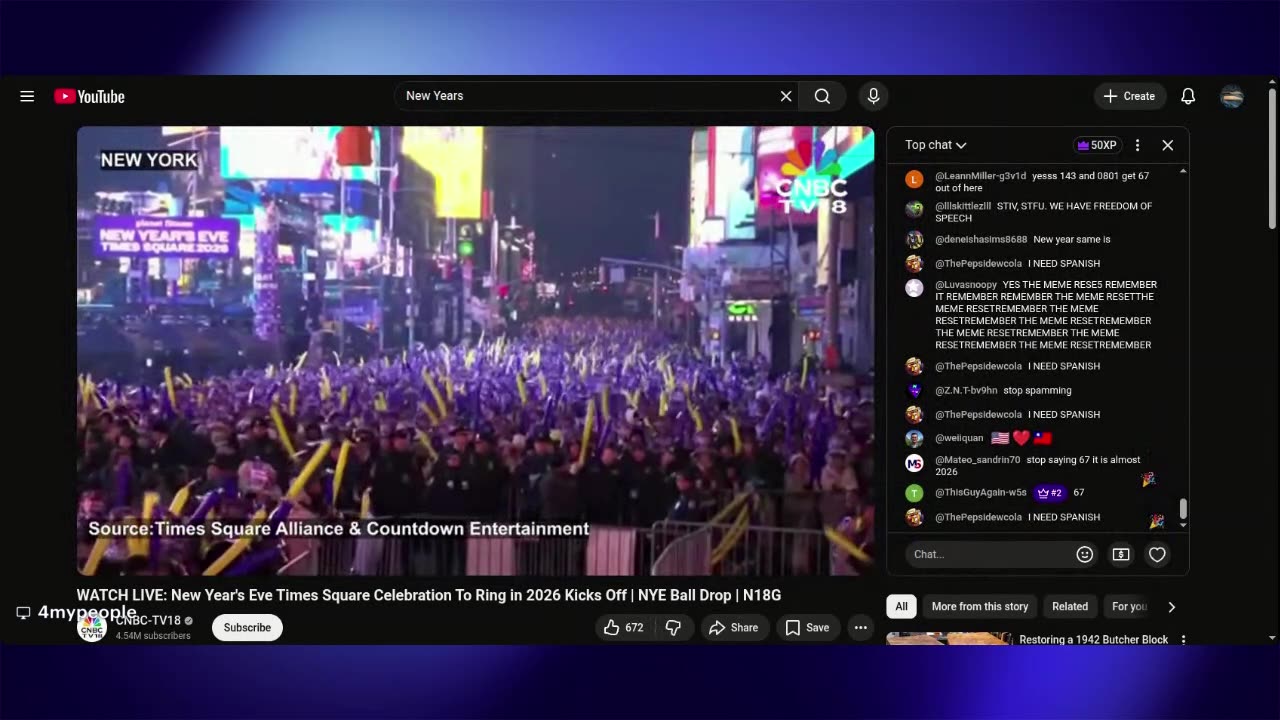Click the @weiiquan profile avatar
This screenshot has height=720, width=1280.
pos(914,438)
